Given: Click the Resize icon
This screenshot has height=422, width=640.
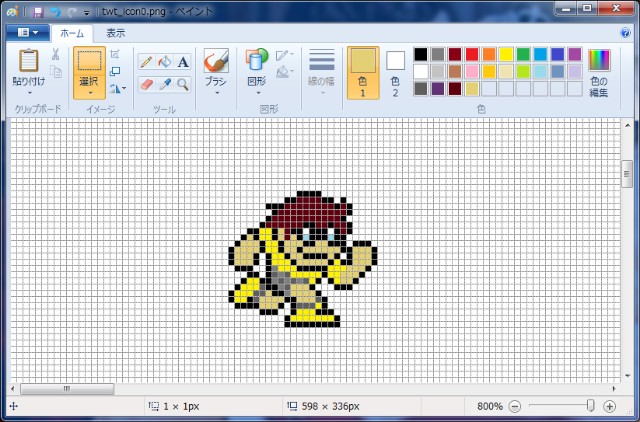Looking at the screenshot, I should pyautogui.click(x=115, y=71).
